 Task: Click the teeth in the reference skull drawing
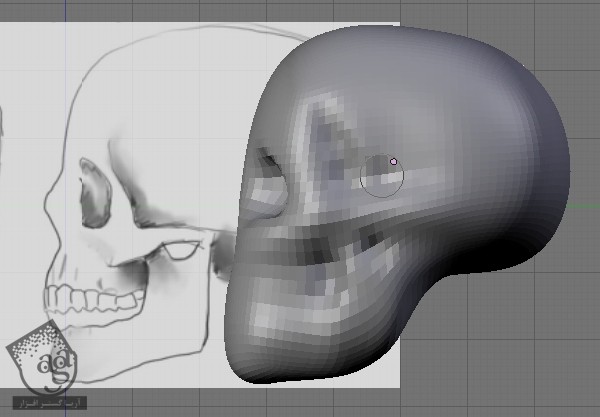click(x=94, y=300)
